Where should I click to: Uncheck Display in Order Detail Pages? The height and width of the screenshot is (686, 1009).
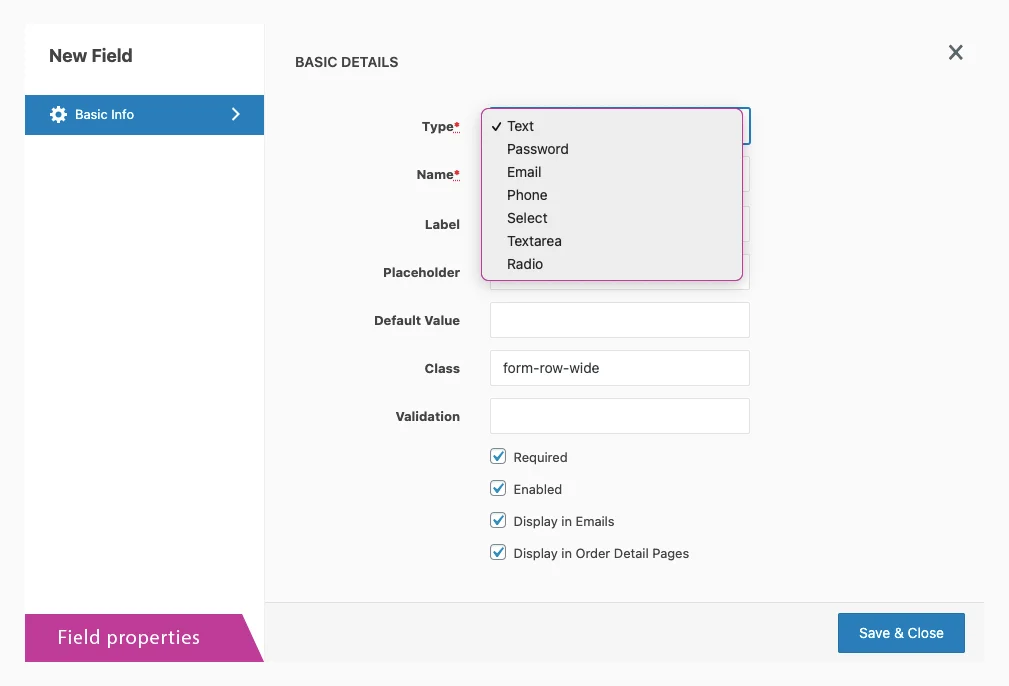[498, 552]
